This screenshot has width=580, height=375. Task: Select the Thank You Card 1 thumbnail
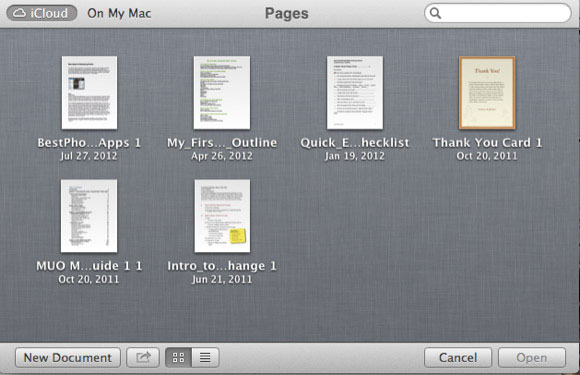click(x=487, y=92)
